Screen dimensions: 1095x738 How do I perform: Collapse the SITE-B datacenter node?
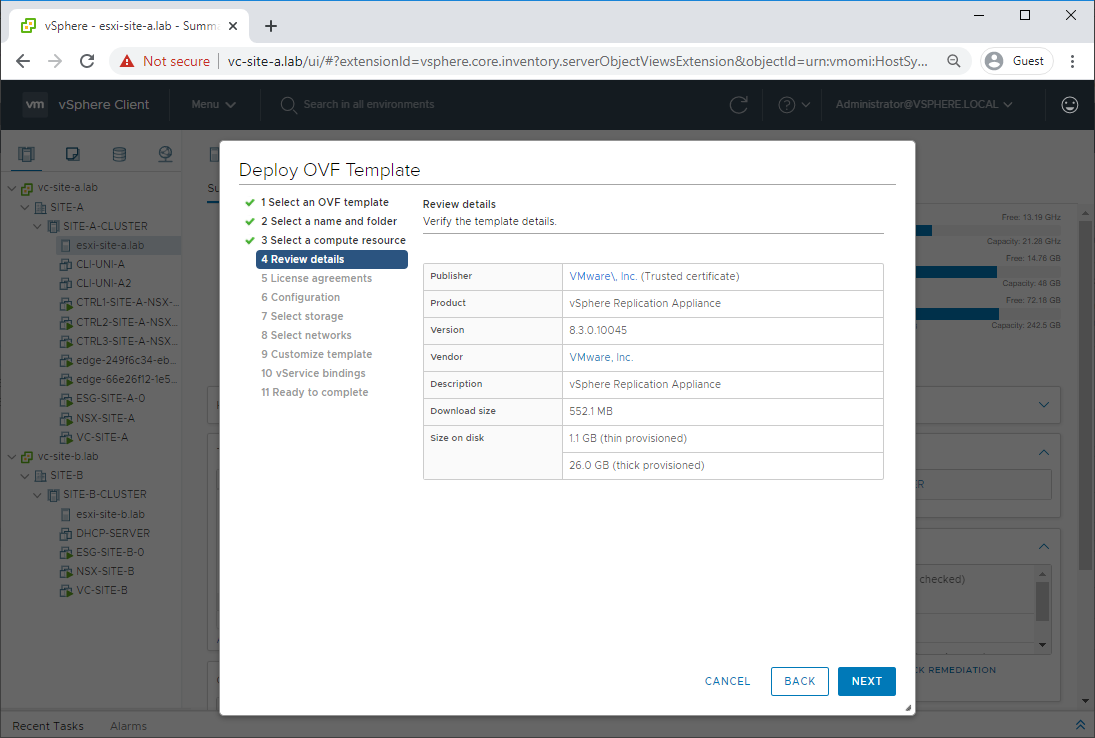(25, 475)
